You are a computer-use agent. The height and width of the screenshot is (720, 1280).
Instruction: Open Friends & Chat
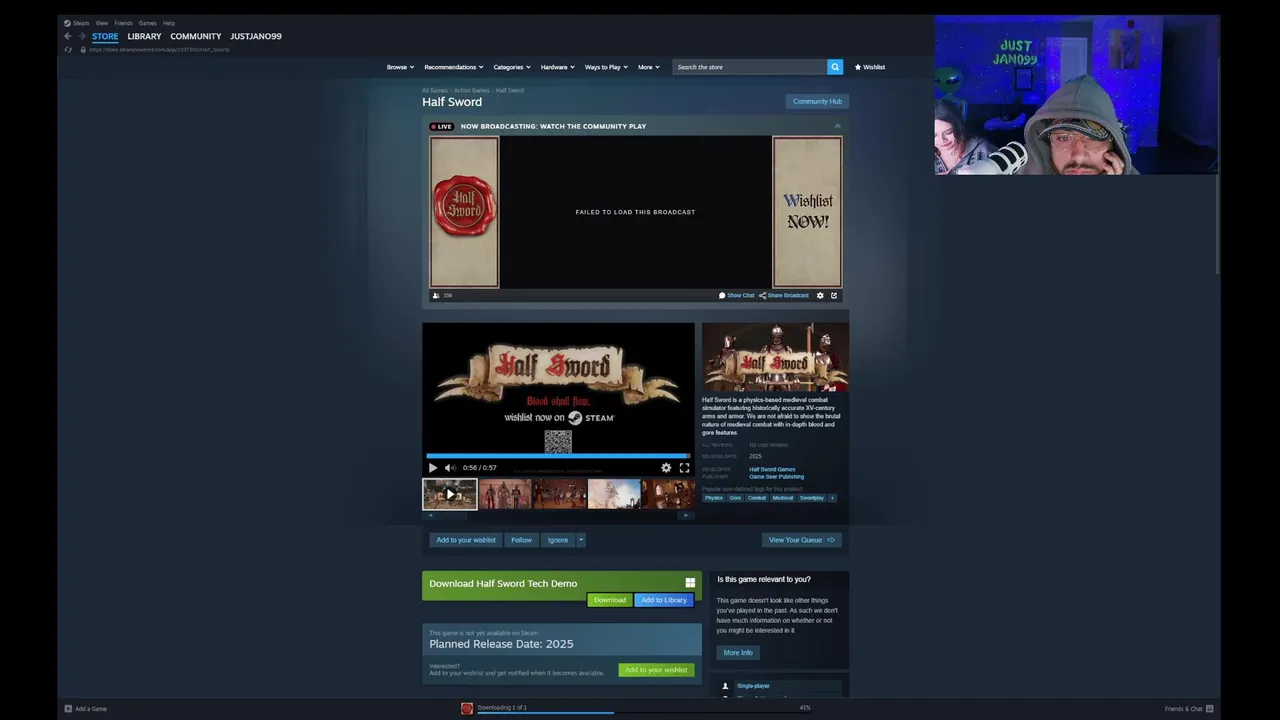(1189, 709)
